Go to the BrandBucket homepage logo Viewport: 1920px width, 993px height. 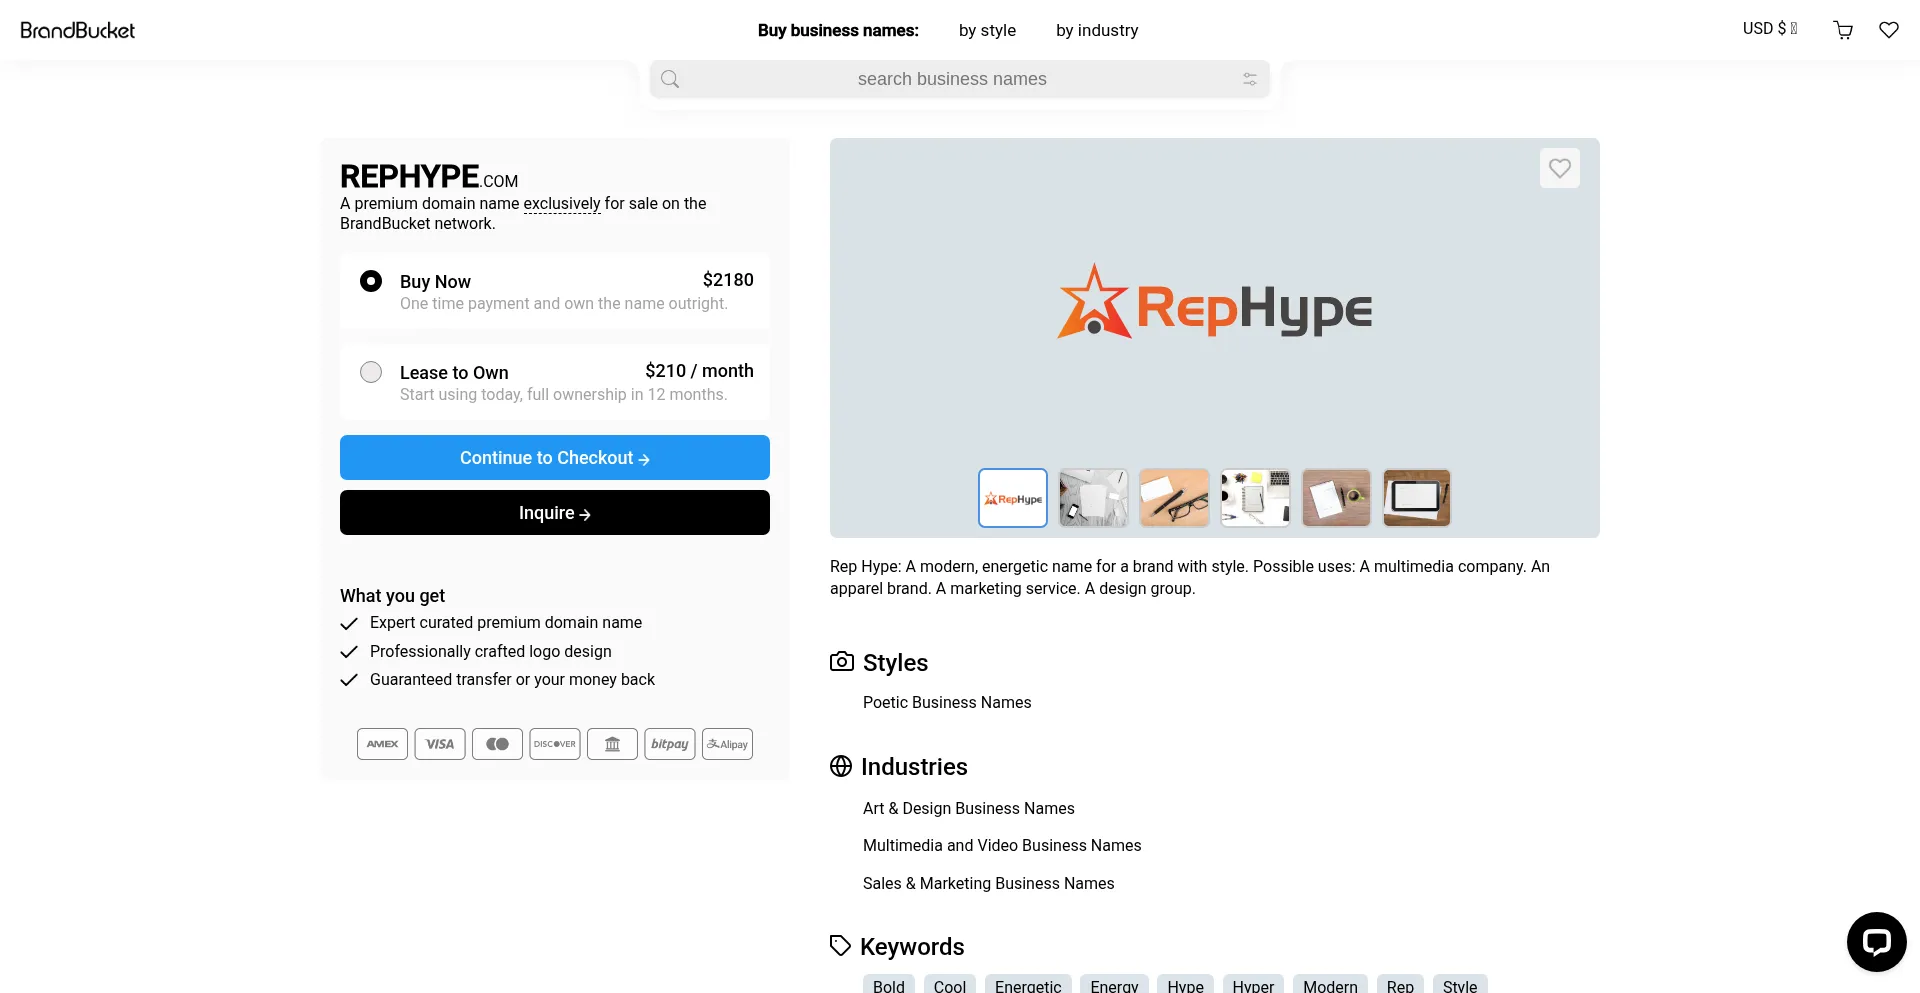[78, 30]
